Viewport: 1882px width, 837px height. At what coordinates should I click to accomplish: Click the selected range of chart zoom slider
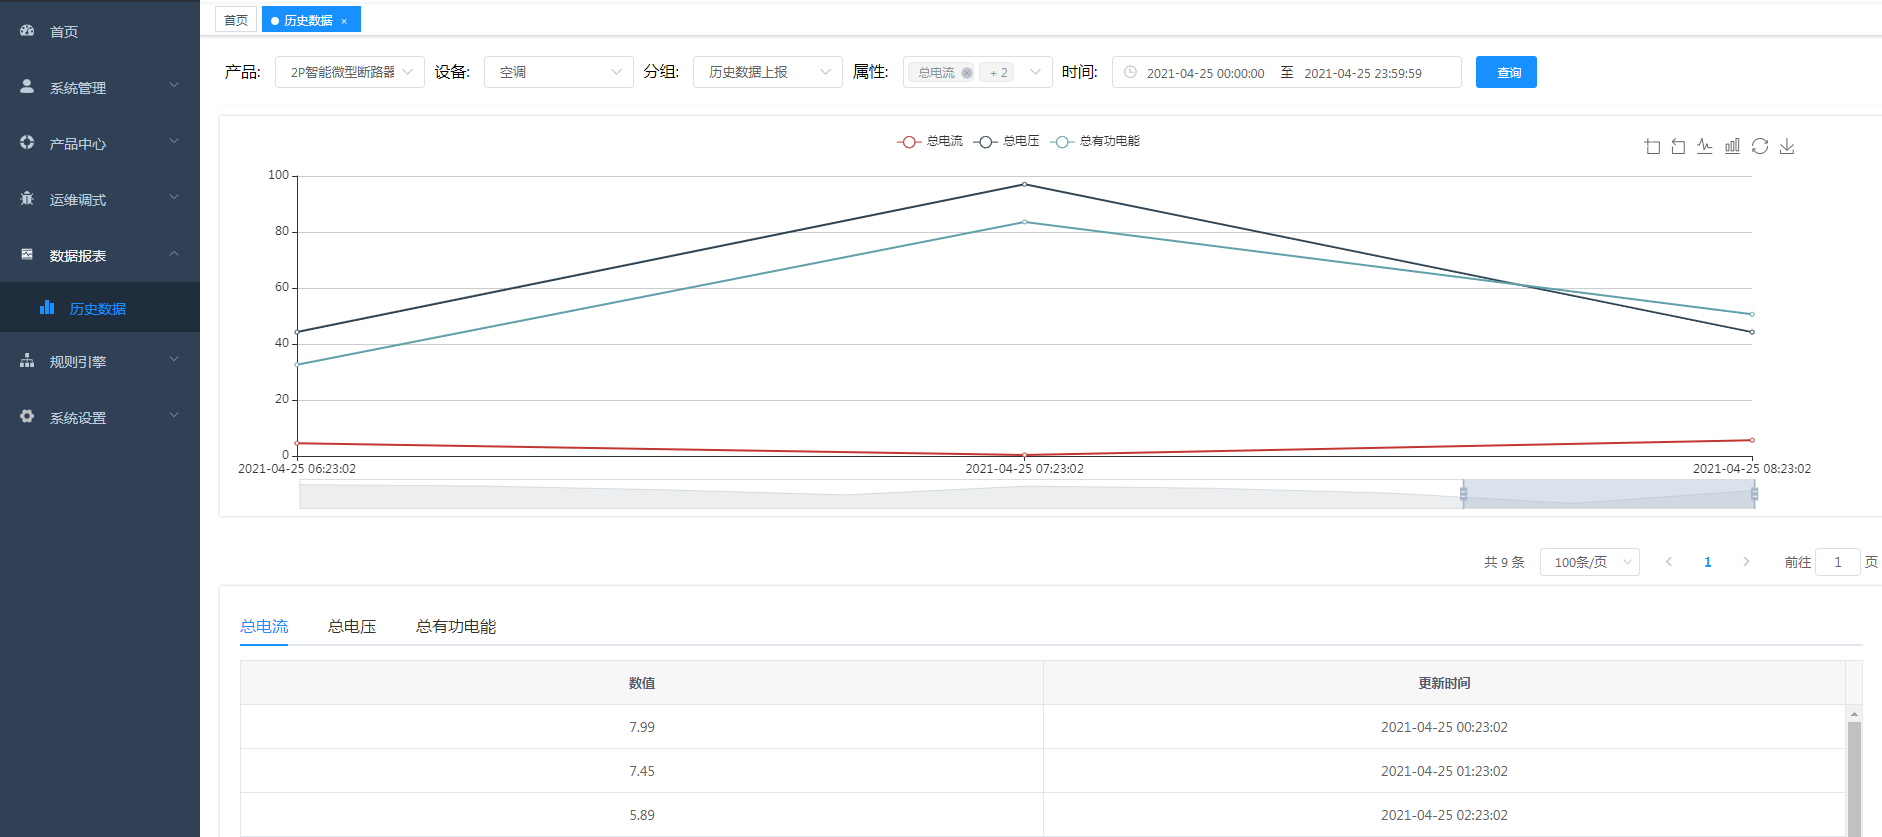1609,494
